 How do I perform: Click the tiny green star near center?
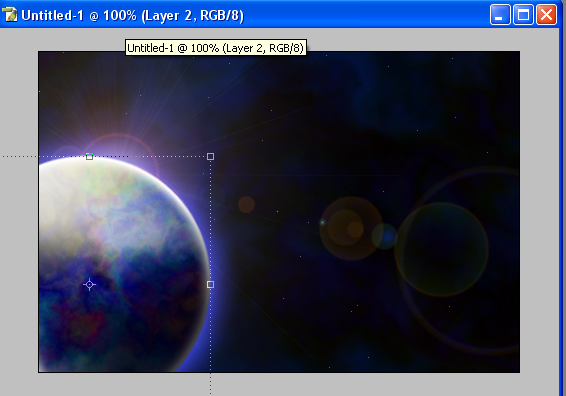coord(277,211)
